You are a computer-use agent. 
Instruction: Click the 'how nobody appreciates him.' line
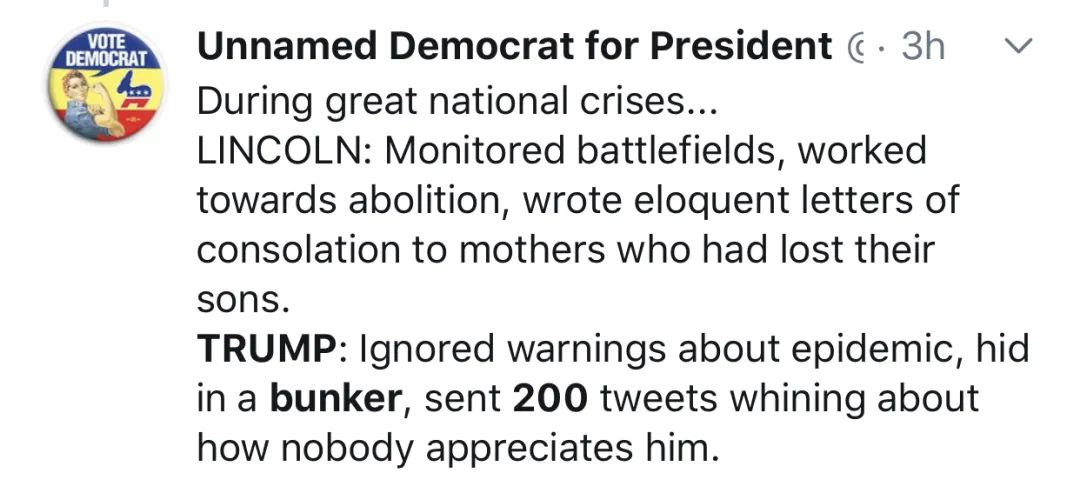[458, 450]
